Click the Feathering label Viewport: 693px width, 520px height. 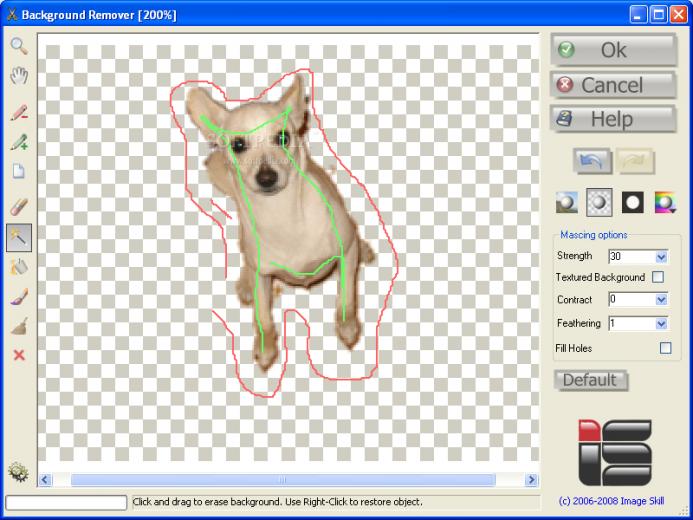(x=579, y=323)
